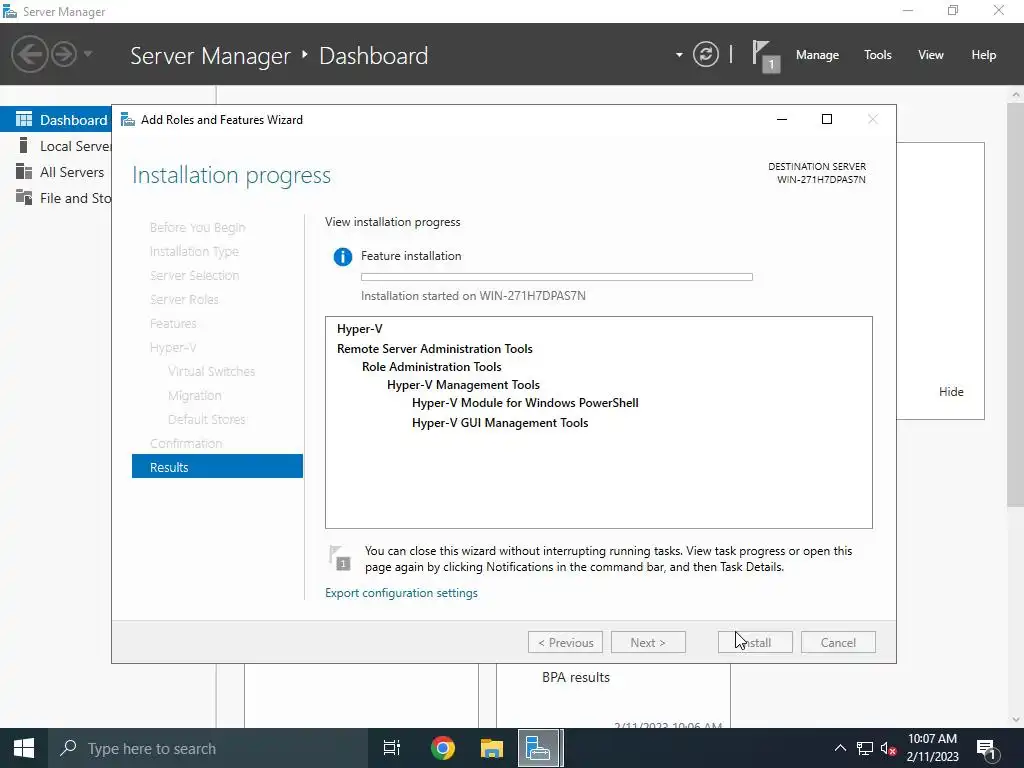The width and height of the screenshot is (1024, 768).
Task: Select Hyper-V GUI Management Tools entry
Action: click(500, 423)
